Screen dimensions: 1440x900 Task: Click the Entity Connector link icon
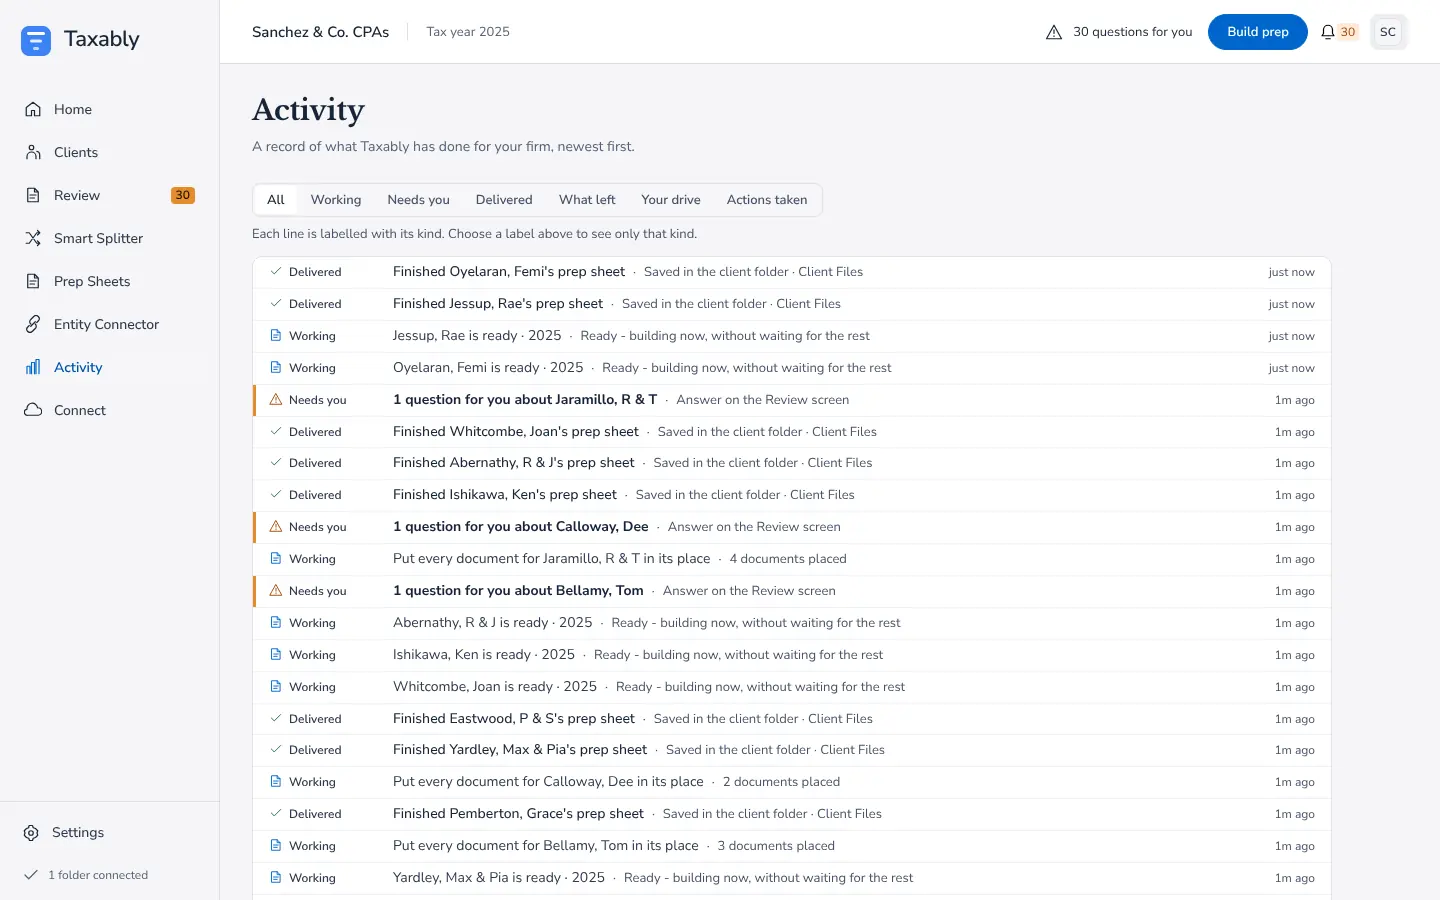pos(33,324)
